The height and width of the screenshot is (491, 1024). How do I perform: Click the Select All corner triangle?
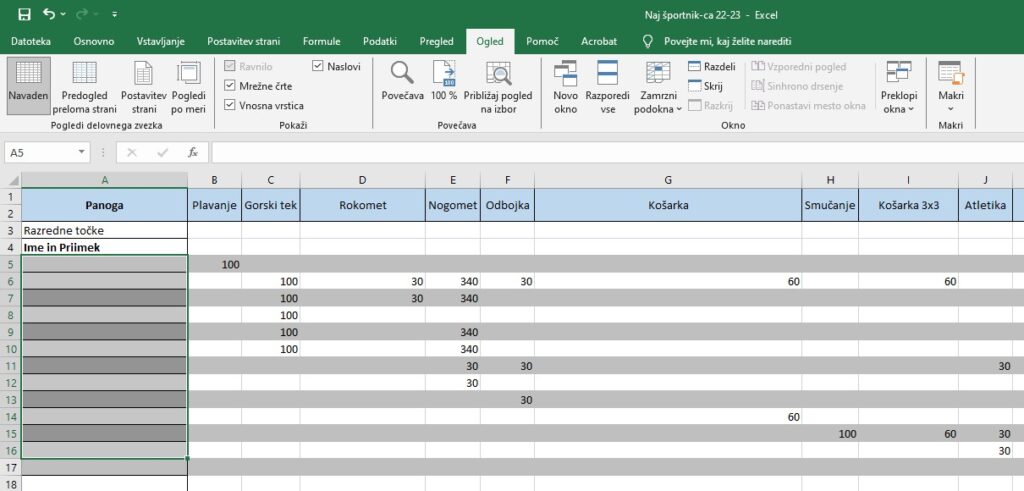point(12,180)
